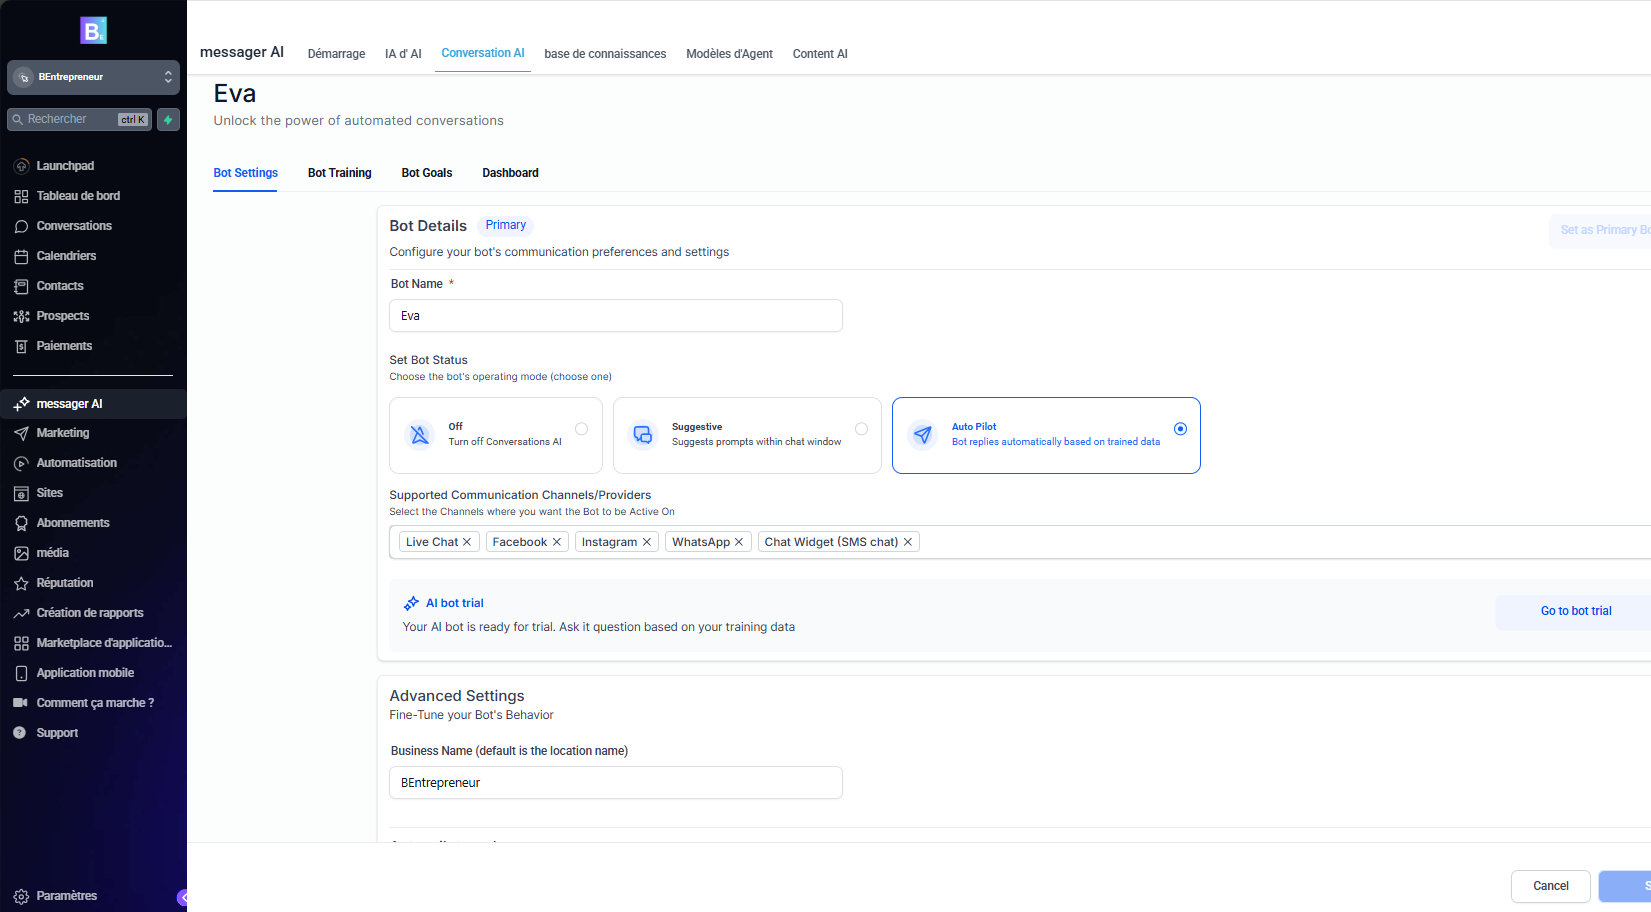Click the Launchpad icon in sidebar

pos(21,166)
